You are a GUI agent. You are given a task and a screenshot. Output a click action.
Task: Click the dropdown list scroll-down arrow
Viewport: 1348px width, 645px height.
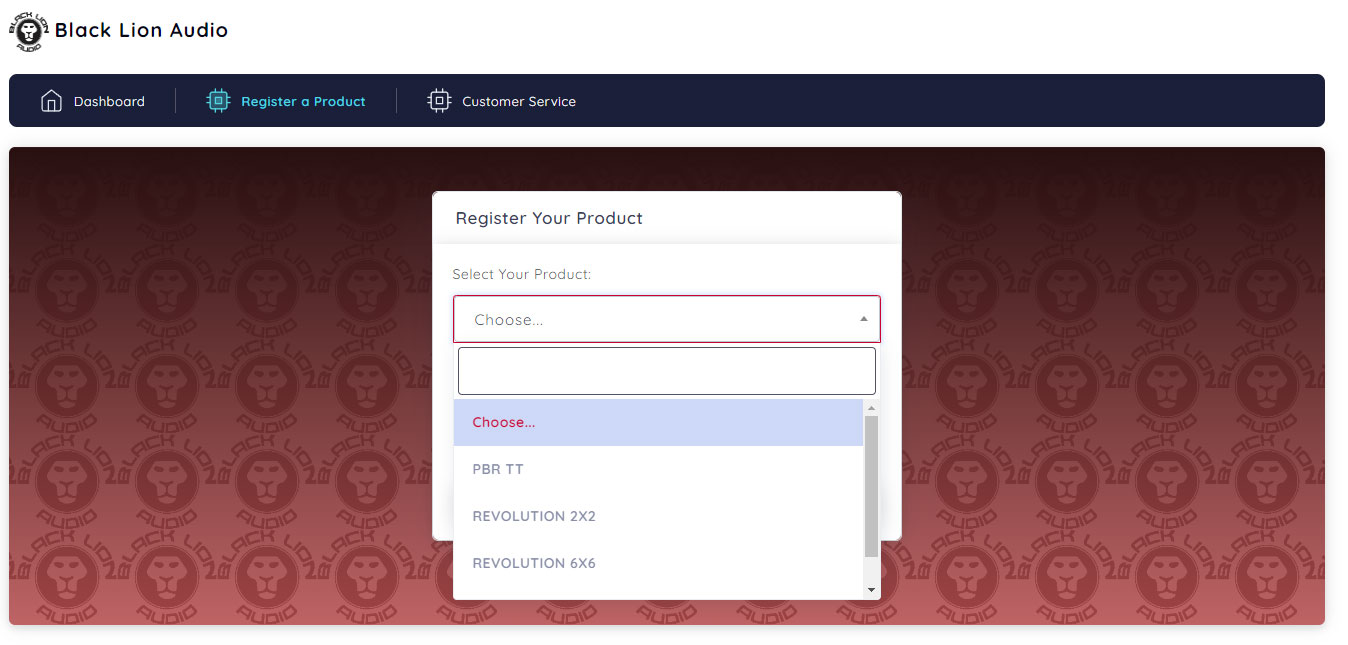click(x=871, y=591)
